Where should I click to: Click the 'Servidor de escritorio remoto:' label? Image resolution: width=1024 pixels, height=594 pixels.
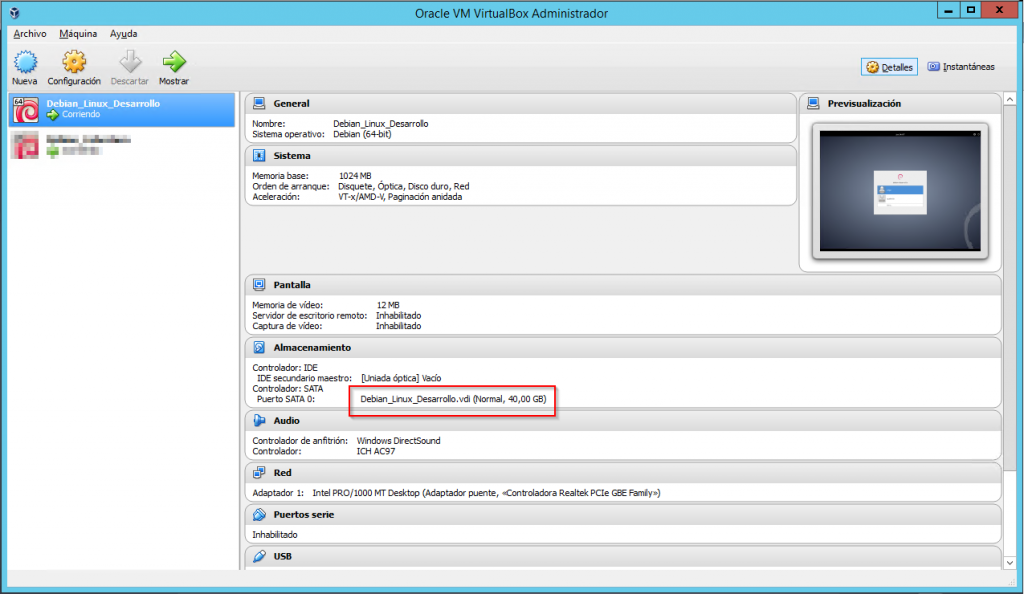(310, 315)
